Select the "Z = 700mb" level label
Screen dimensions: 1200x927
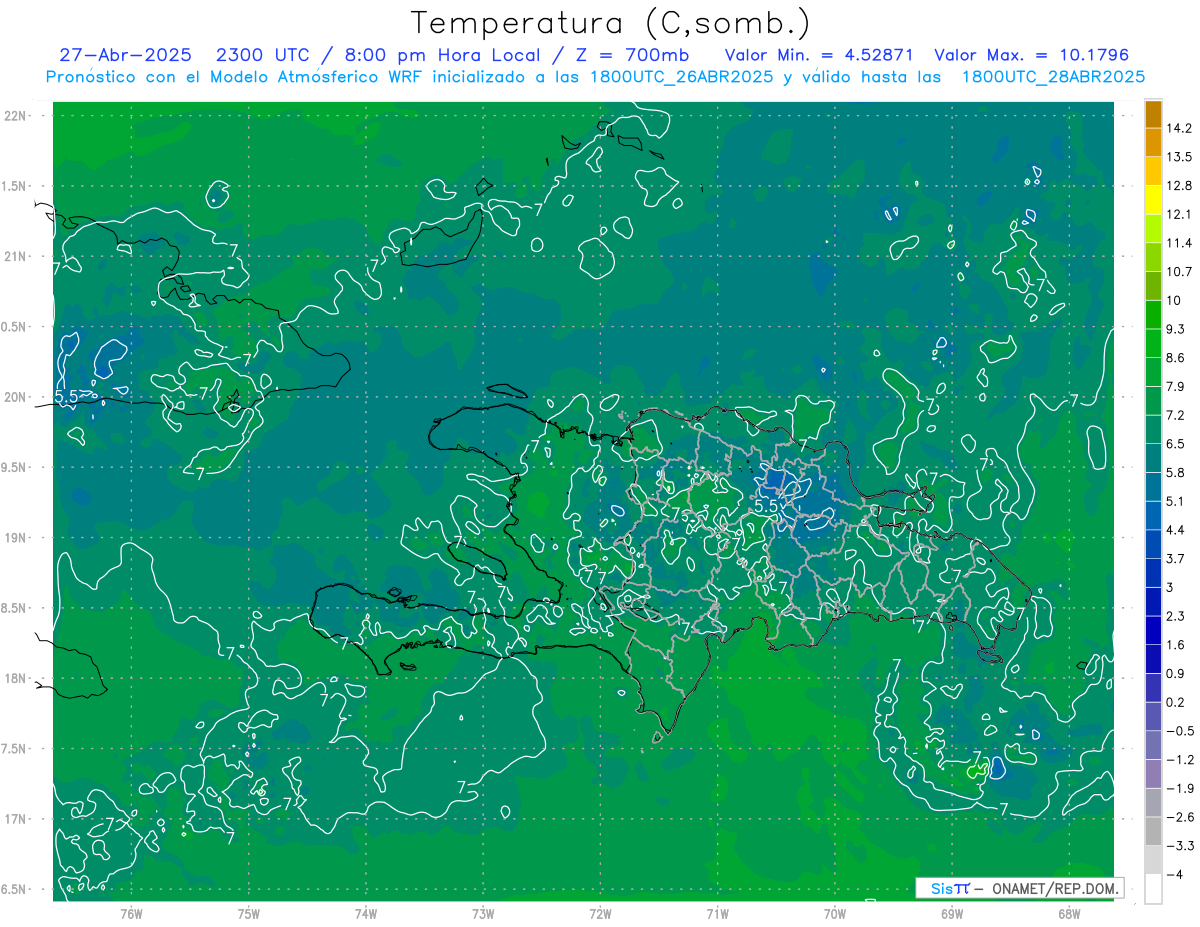click(x=631, y=55)
